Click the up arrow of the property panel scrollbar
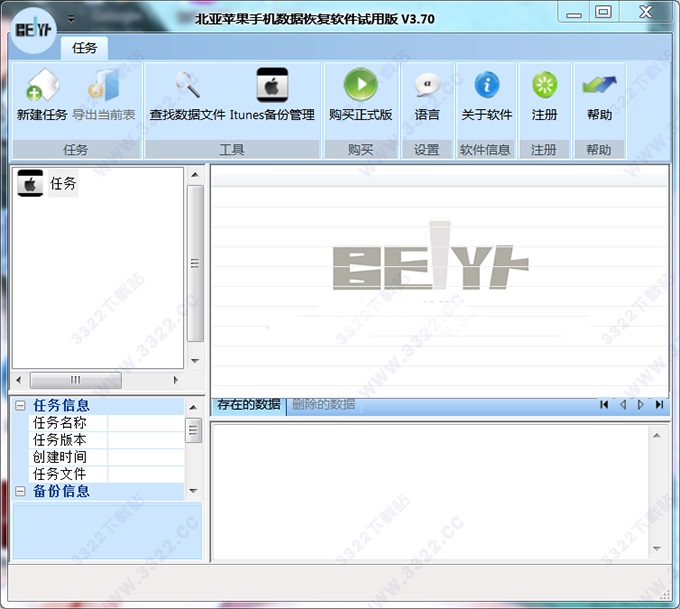This screenshot has width=680, height=609. click(193, 408)
